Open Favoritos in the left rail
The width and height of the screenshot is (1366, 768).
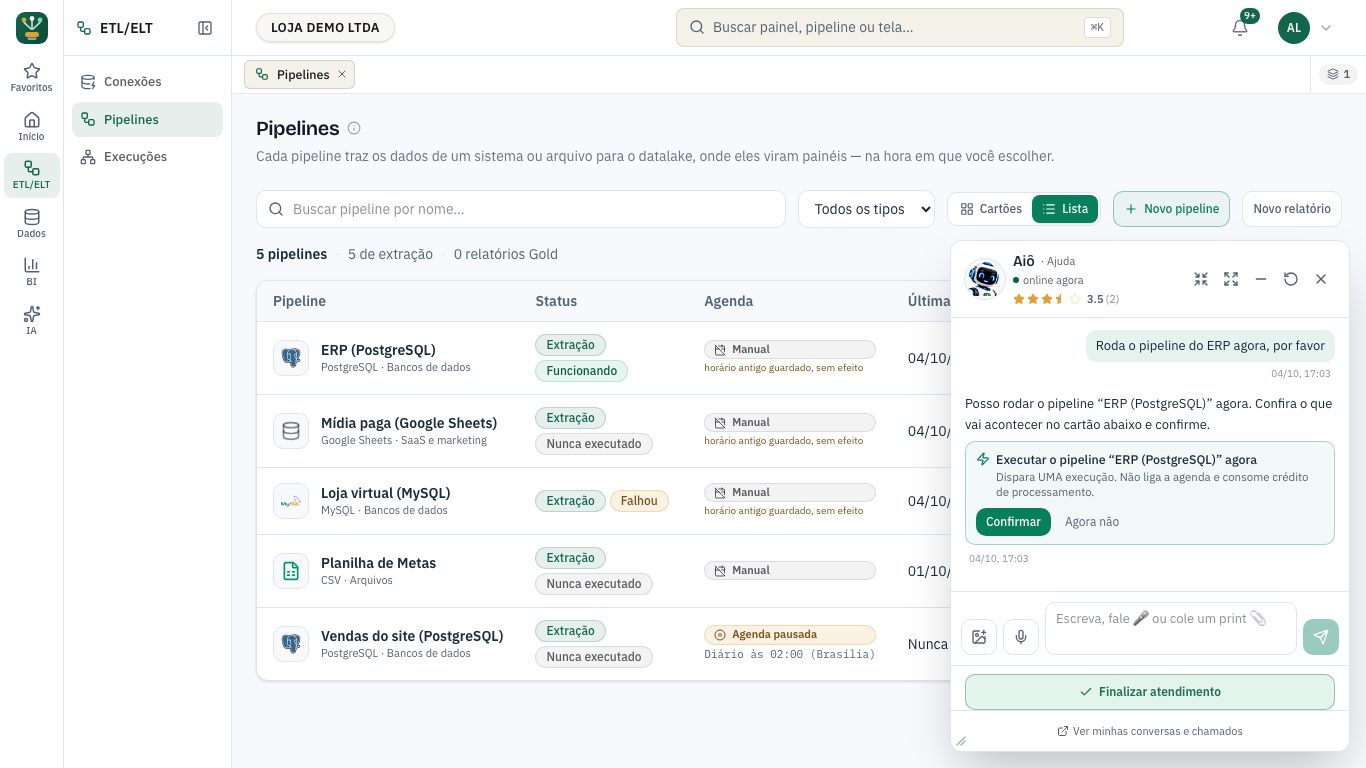pyautogui.click(x=32, y=78)
